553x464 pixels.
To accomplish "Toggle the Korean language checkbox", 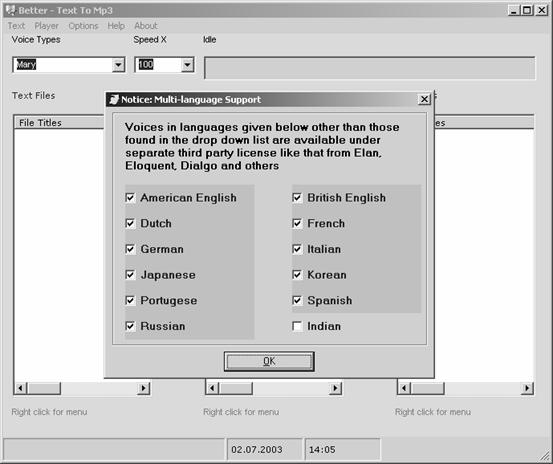I will click(297, 275).
